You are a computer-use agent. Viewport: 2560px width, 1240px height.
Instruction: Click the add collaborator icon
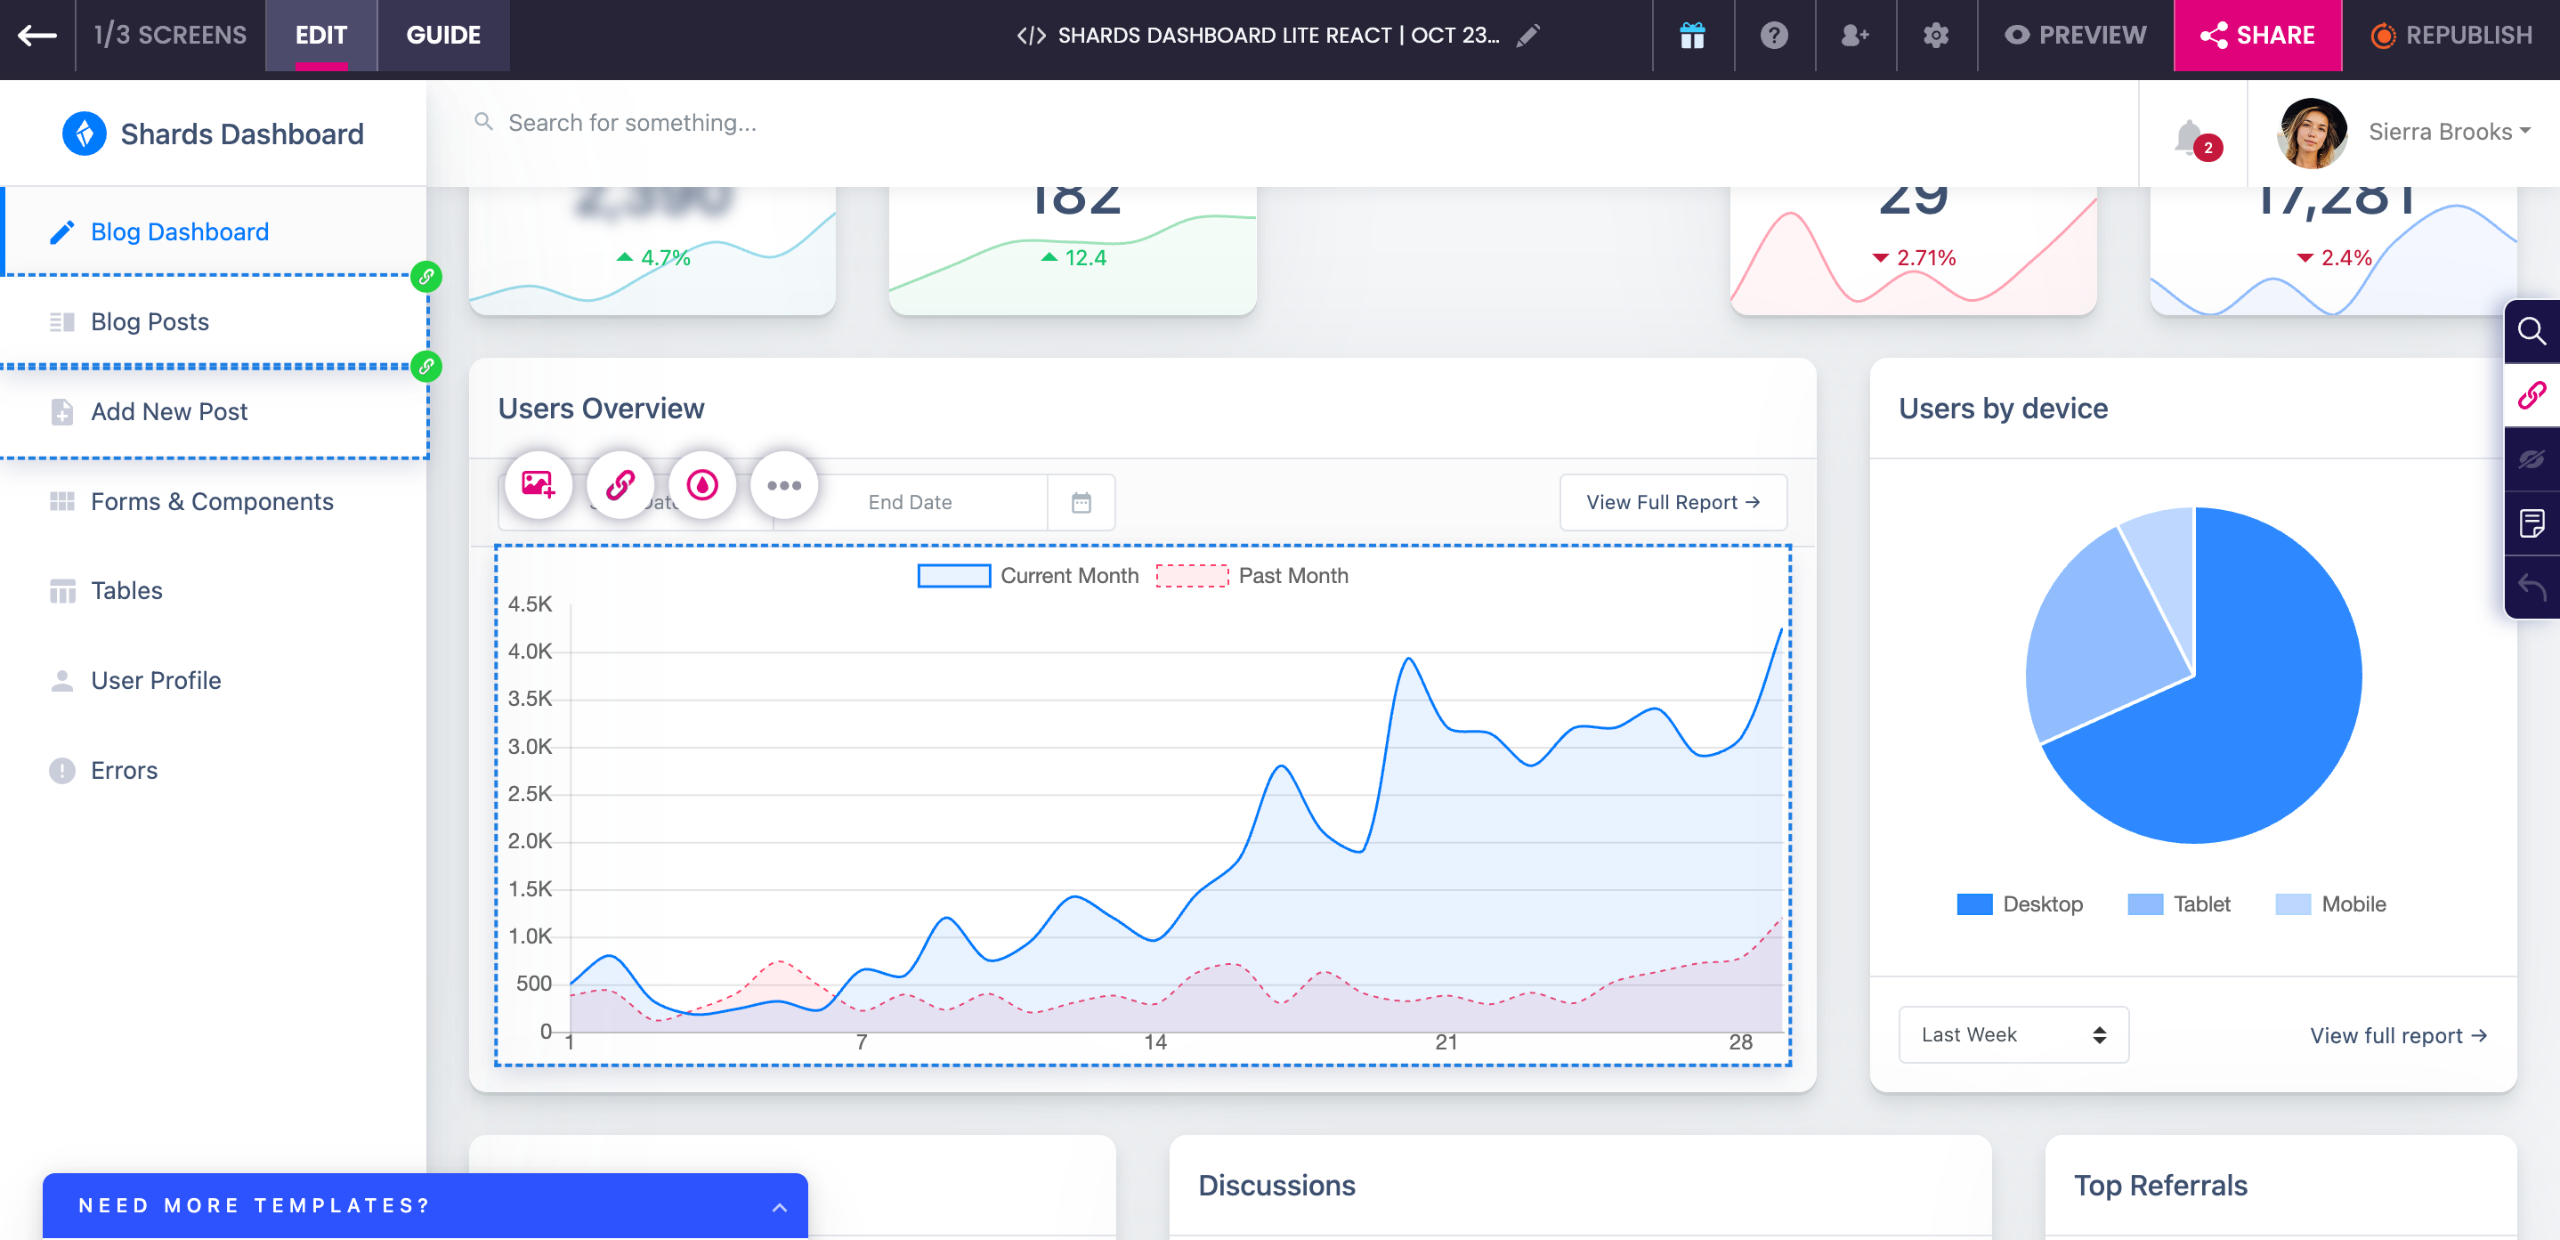click(1855, 35)
